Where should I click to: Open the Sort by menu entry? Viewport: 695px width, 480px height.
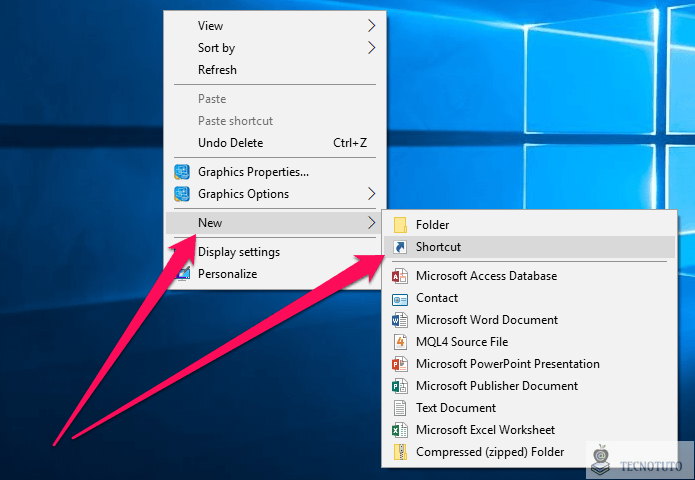(275, 48)
